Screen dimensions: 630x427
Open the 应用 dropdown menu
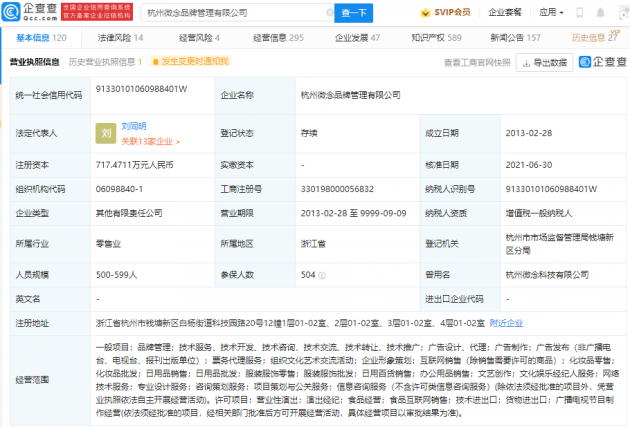(x=551, y=12)
